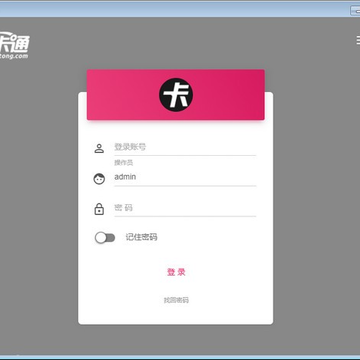Click the 卡通 site logo at top left
This screenshot has height=360, width=360.
[x=14, y=46]
